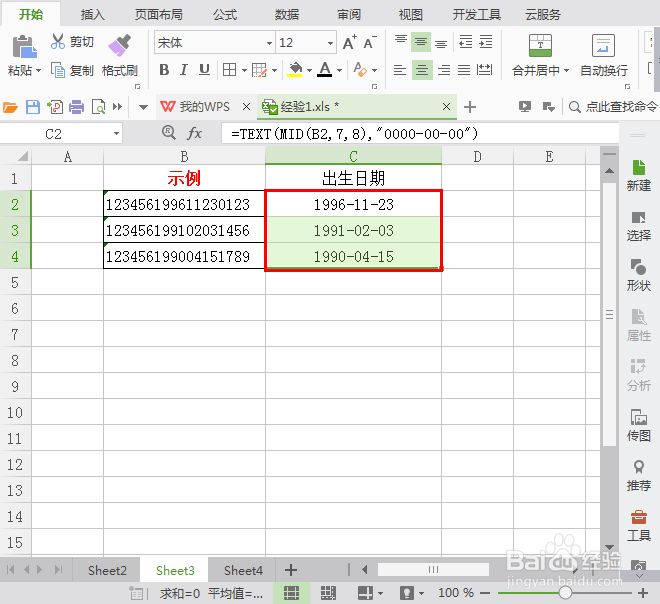This screenshot has height=604, width=660.
Task: Save the workbook with disk icon
Action: coord(33,107)
